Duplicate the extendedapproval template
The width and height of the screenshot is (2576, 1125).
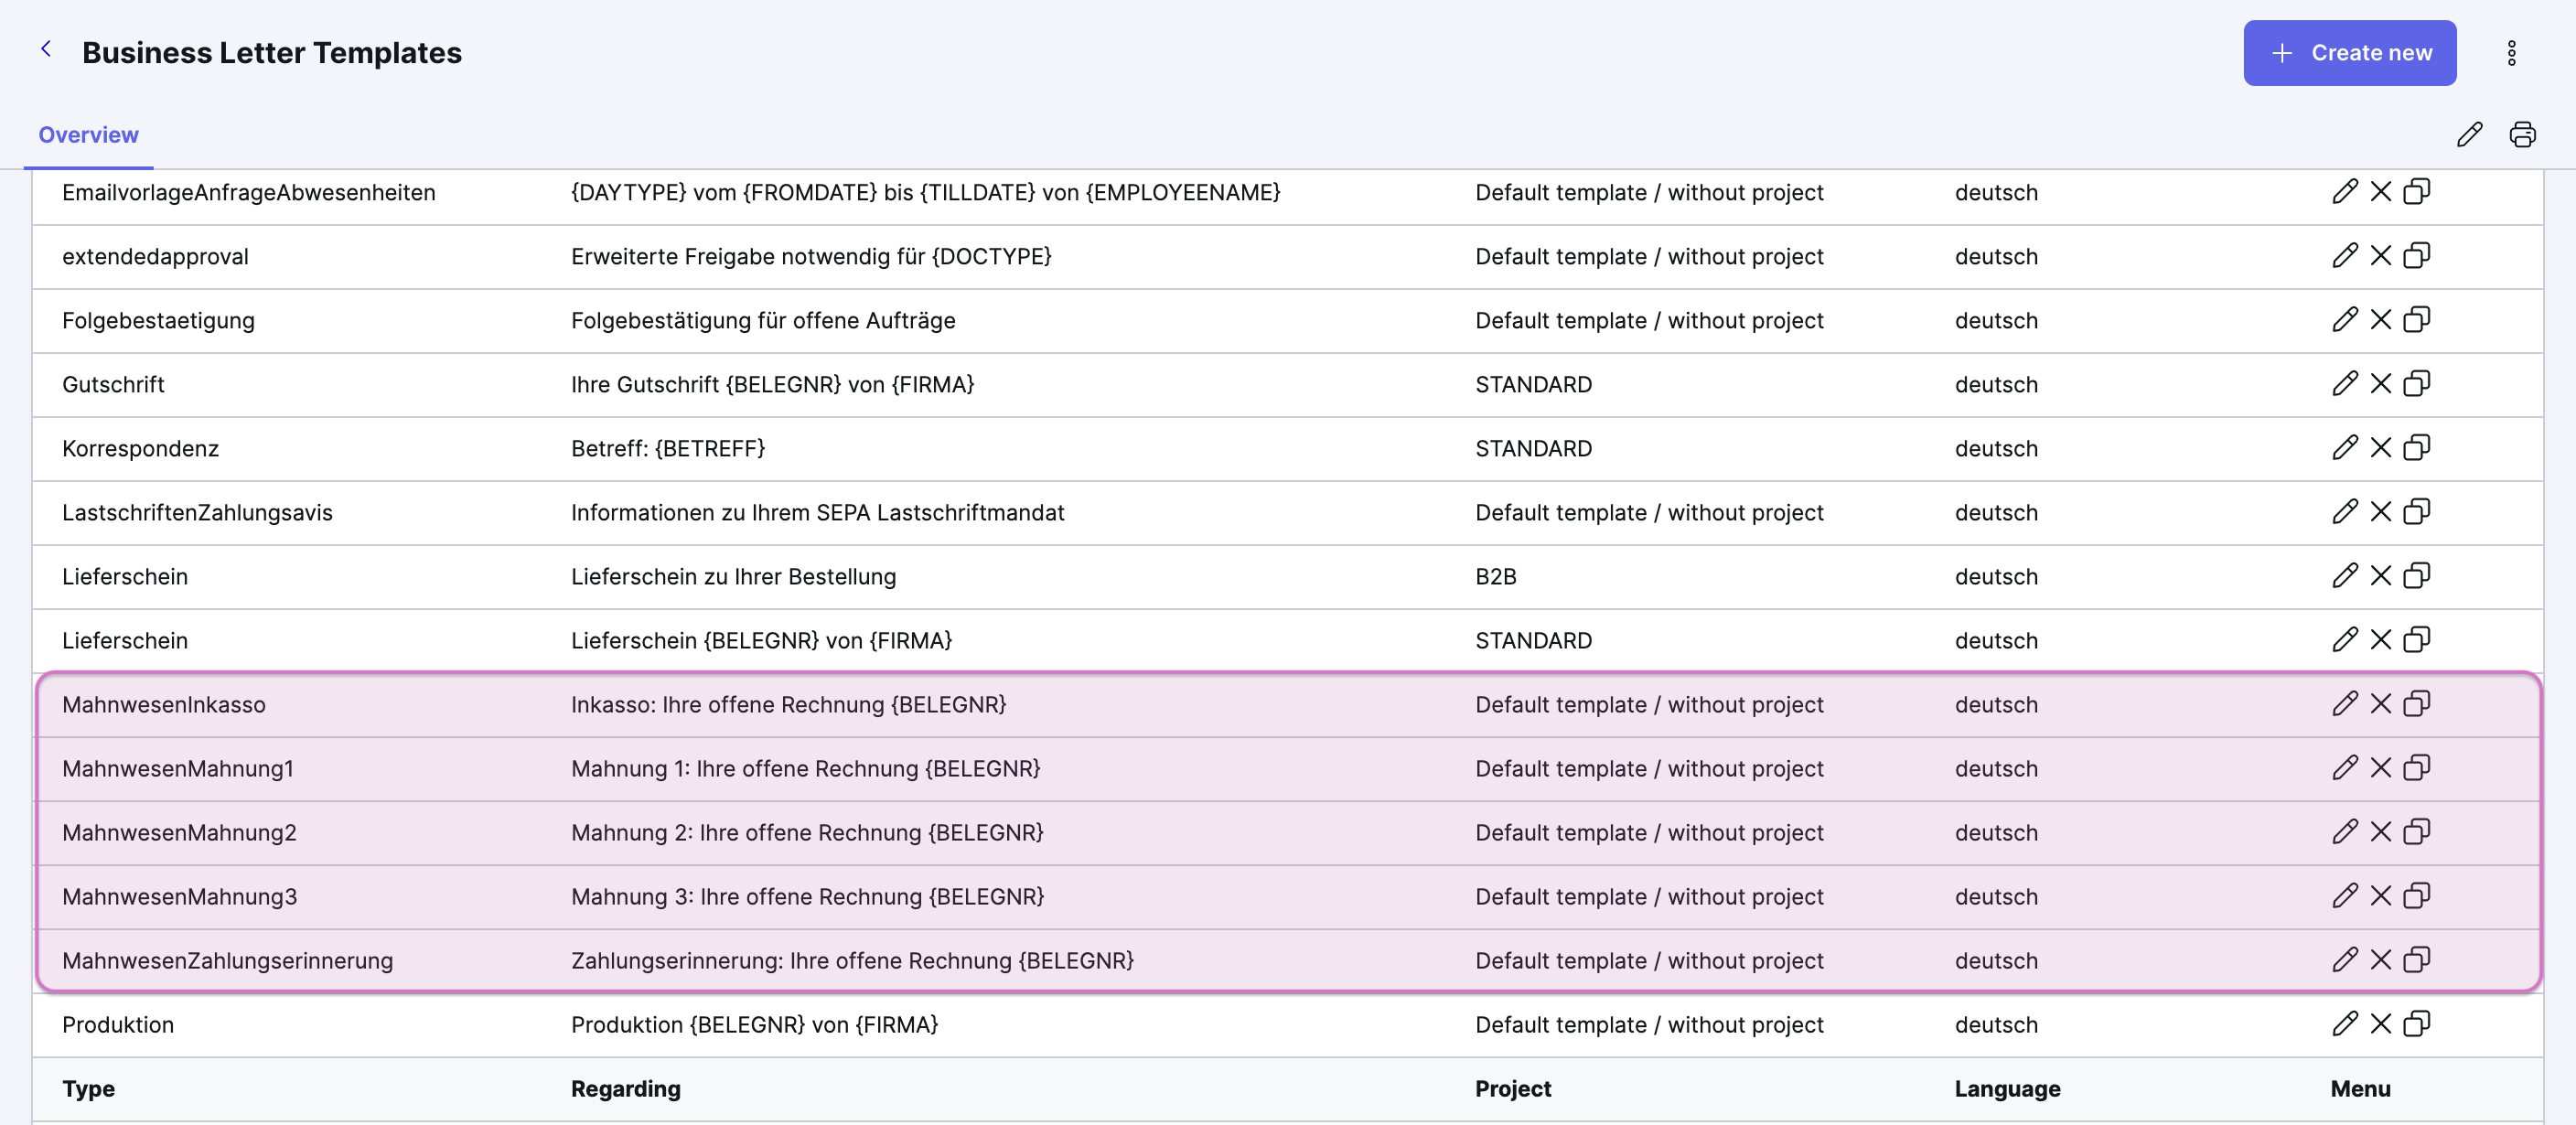coord(2417,256)
